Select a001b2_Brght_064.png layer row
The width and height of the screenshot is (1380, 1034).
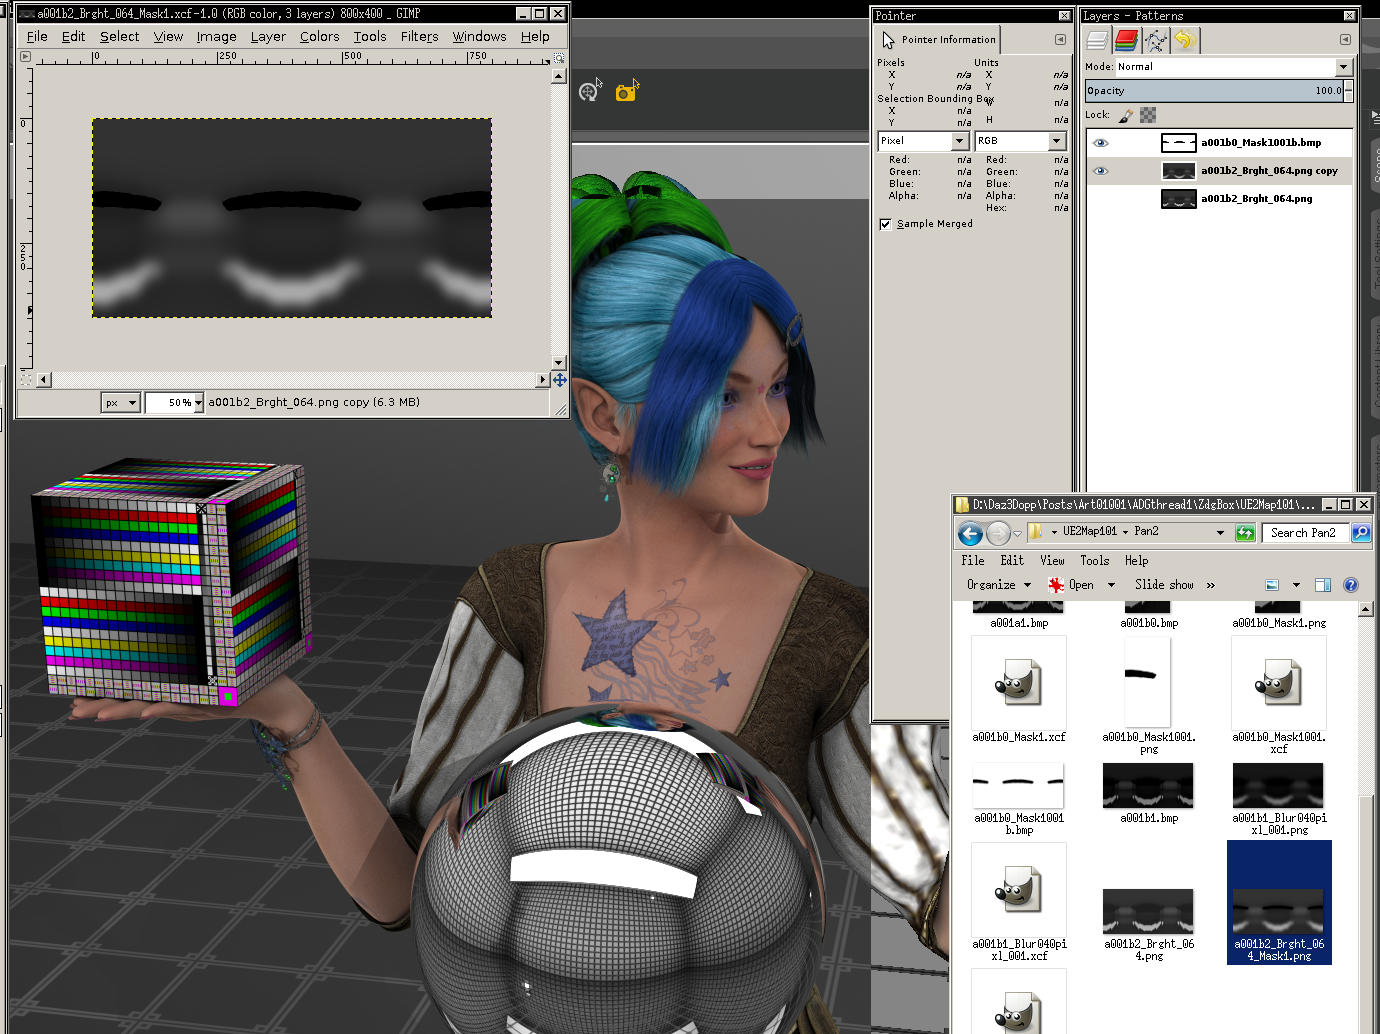click(x=1219, y=199)
